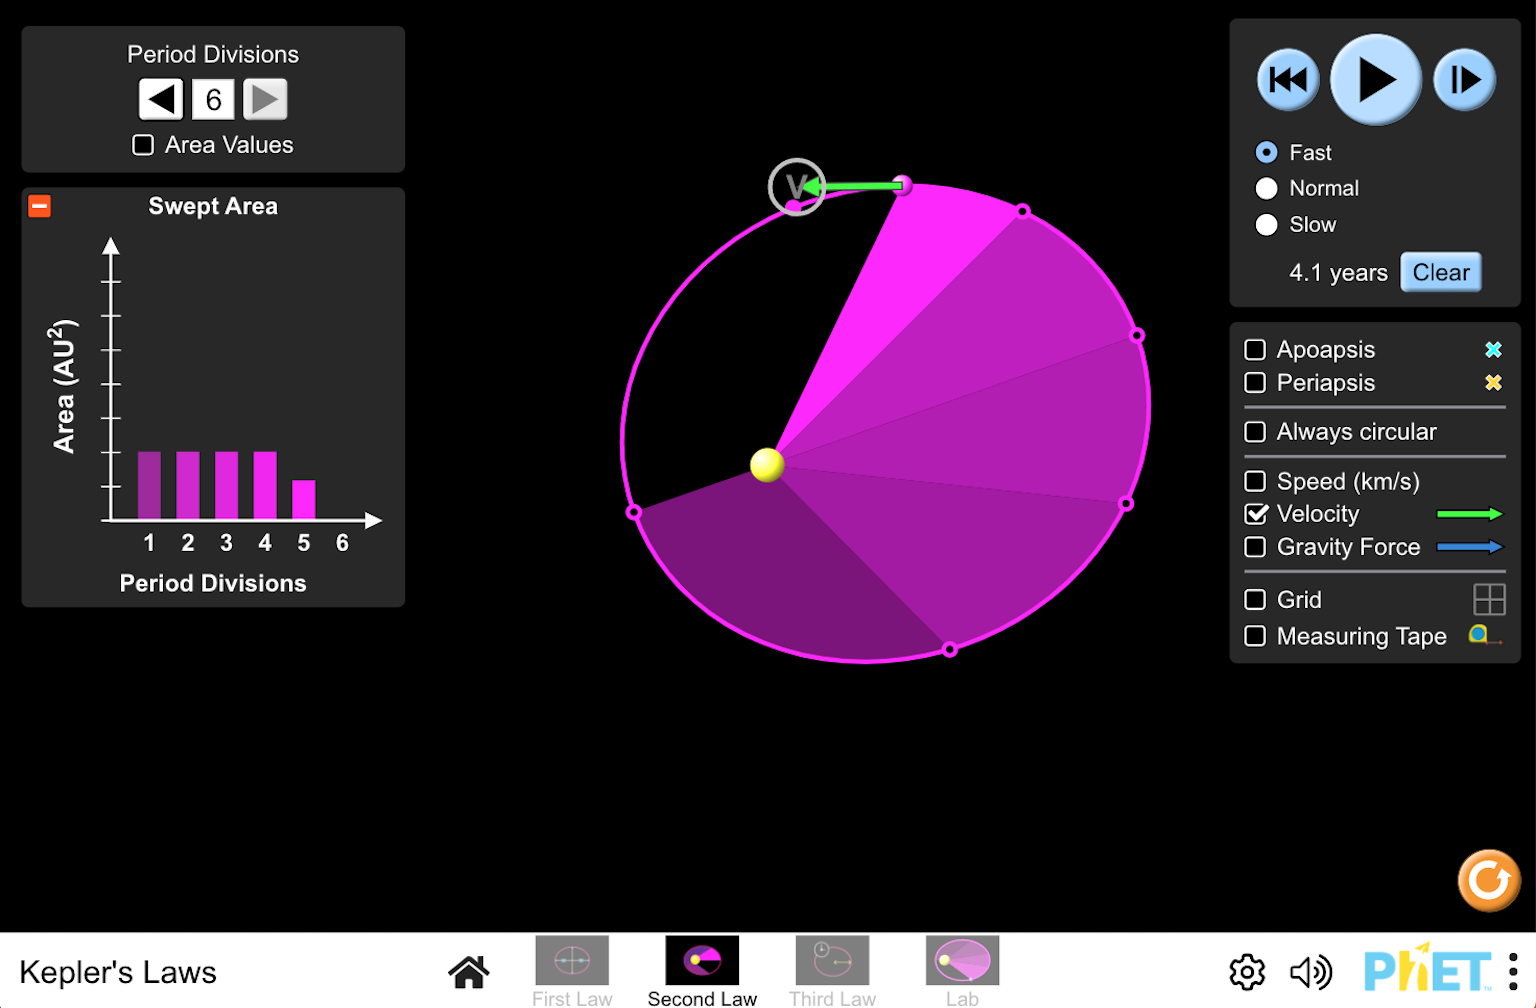
Task: Click the grid icon next to Grid label
Action: [x=1489, y=599]
